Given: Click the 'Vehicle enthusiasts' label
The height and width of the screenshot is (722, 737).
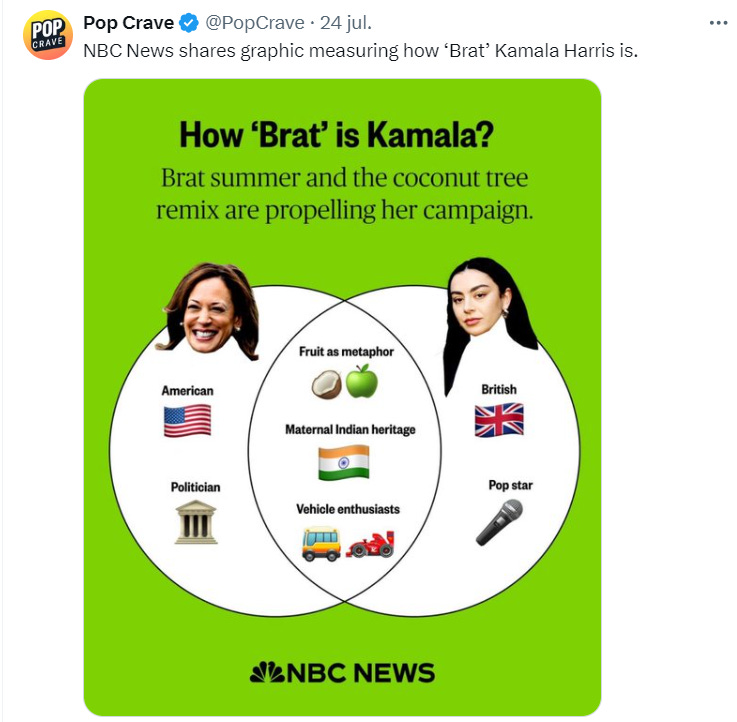Looking at the screenshot, I should (x=348, y=509).
